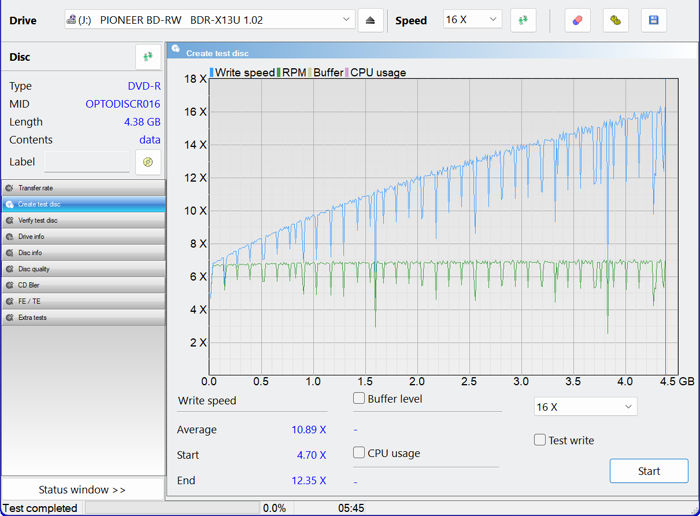Enable the Buffer level checkbox

(x=359, y=399)
